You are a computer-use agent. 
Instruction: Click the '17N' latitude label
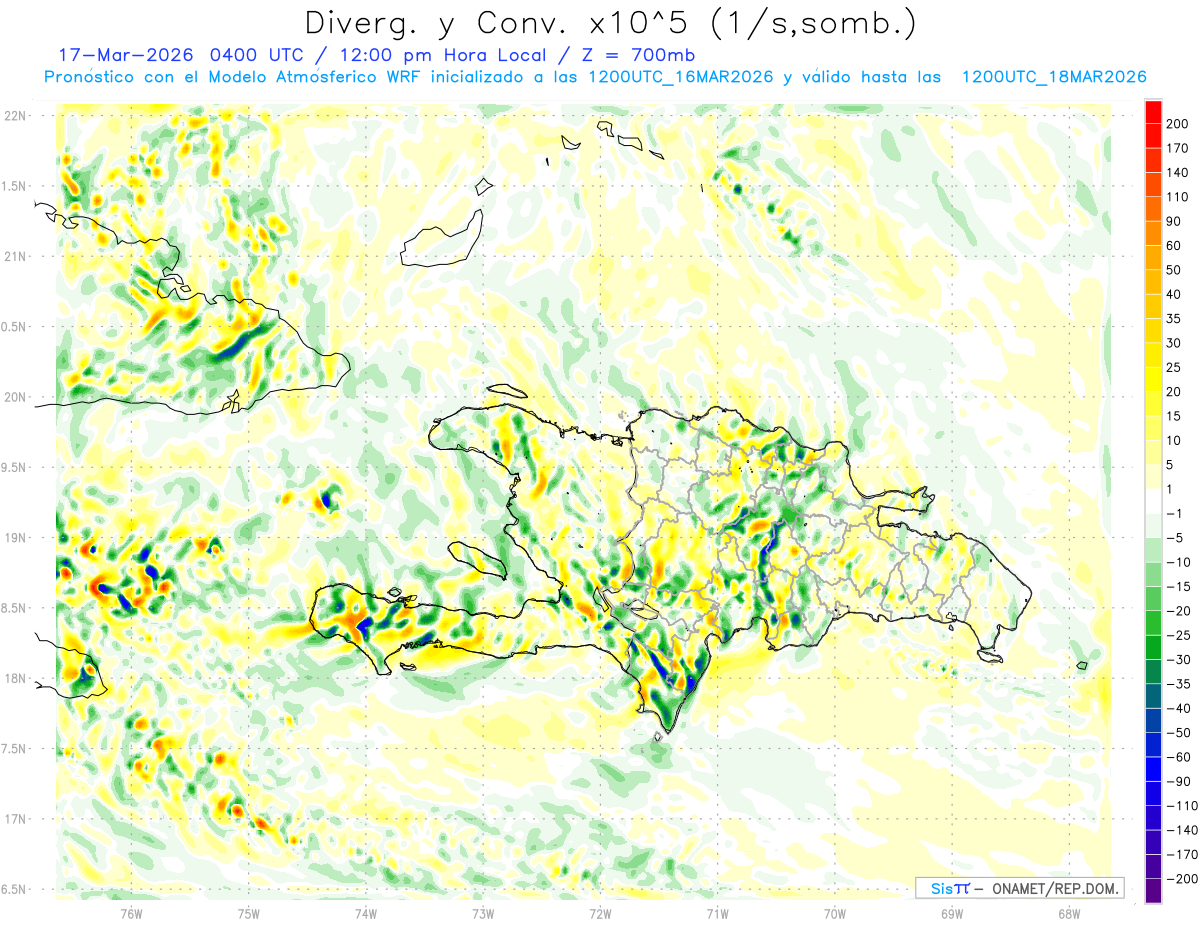tap(14, 819)
